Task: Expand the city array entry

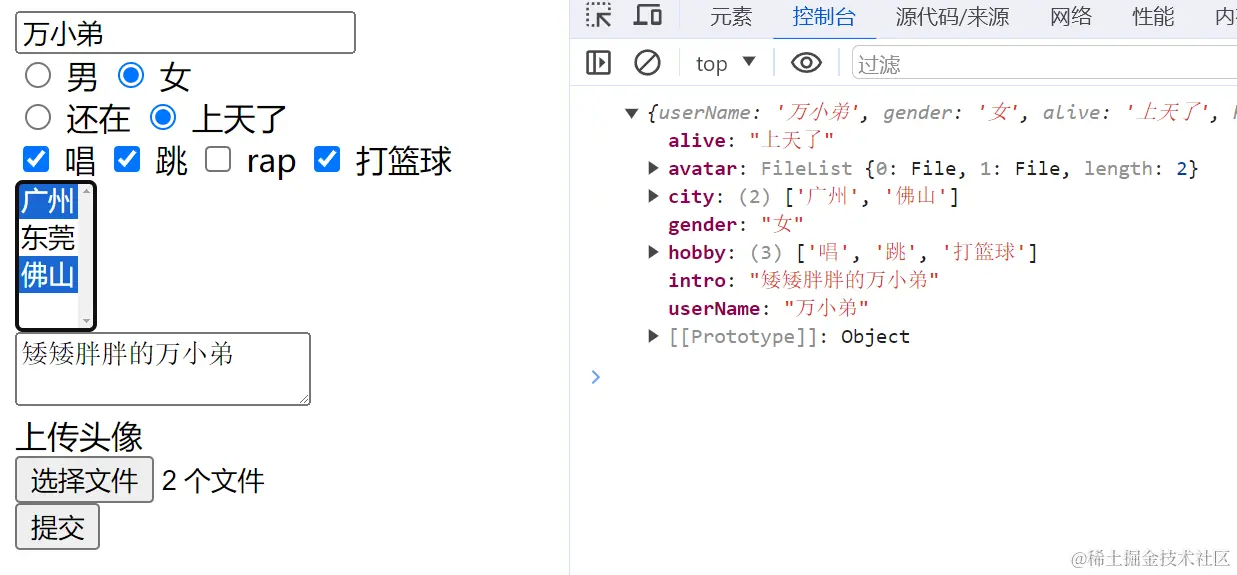Action: 654,196
